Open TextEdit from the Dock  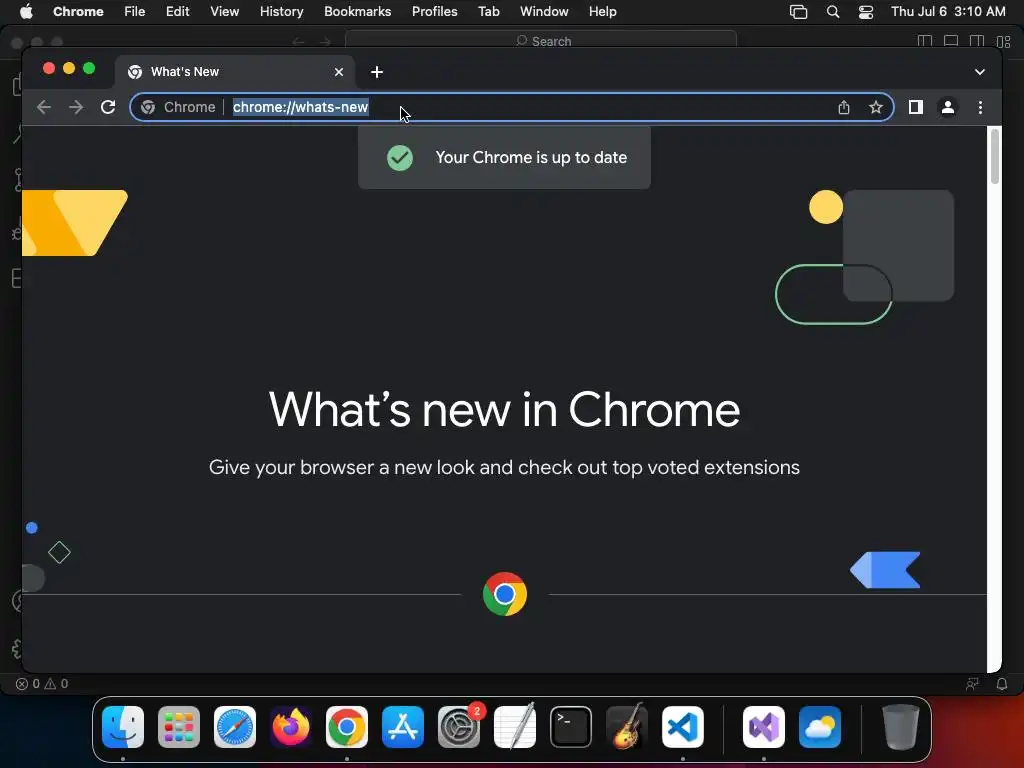pyautogui.click(x=515, y=726)
